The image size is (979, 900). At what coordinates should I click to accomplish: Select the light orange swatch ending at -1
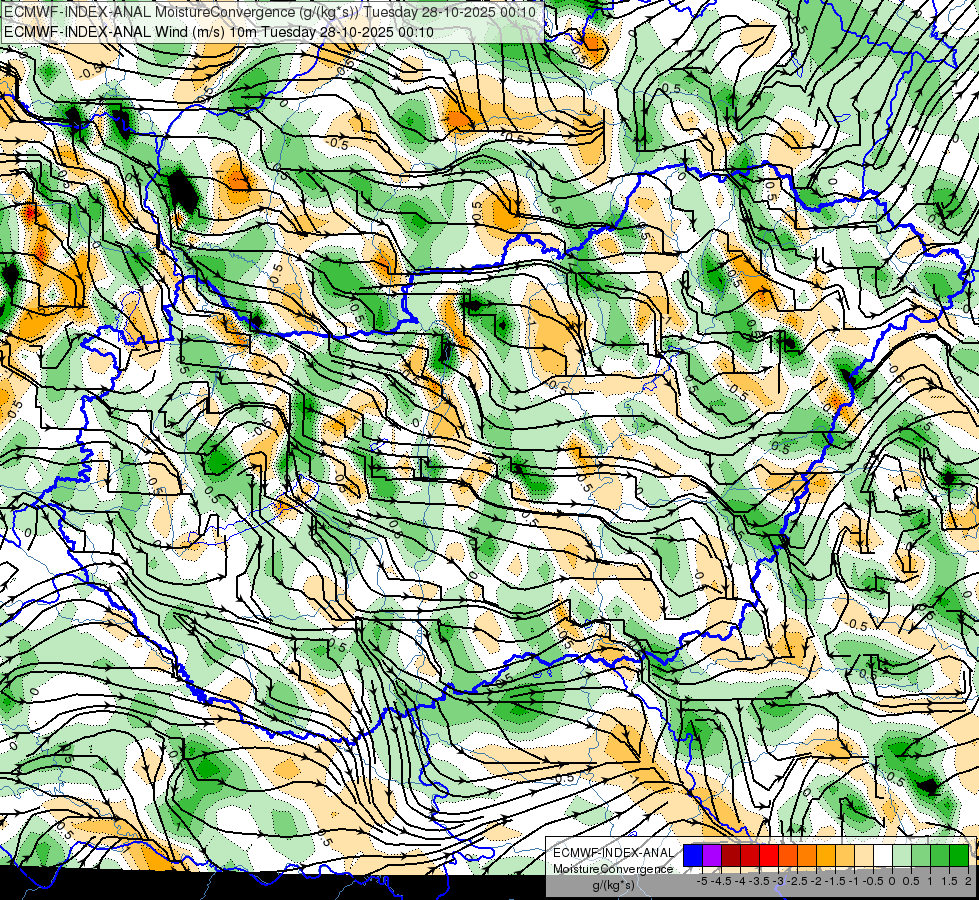point(845,856)
